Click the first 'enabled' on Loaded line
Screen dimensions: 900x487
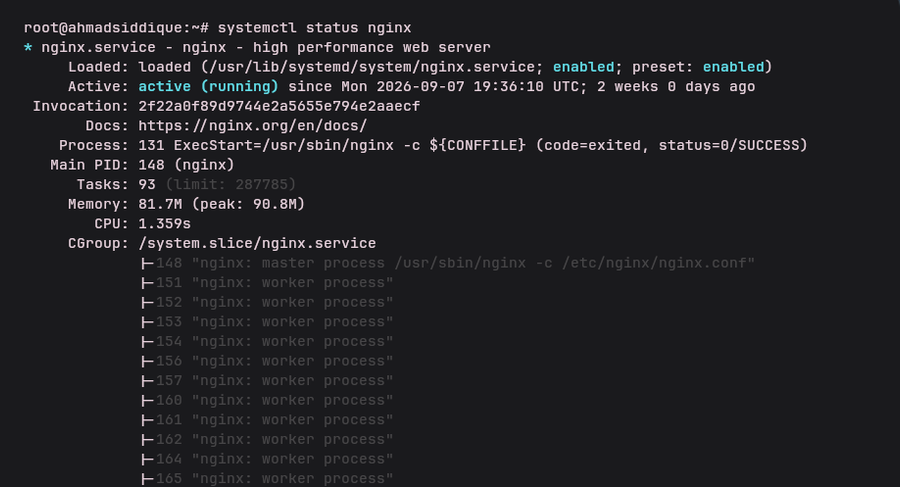(584, 67)
